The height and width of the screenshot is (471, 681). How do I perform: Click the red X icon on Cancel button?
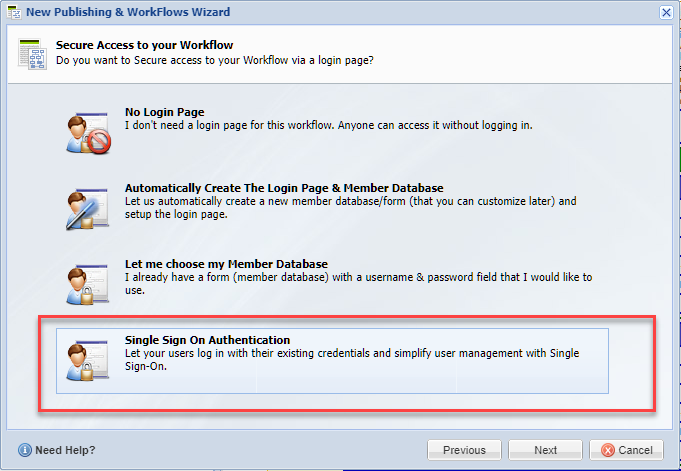608,450
